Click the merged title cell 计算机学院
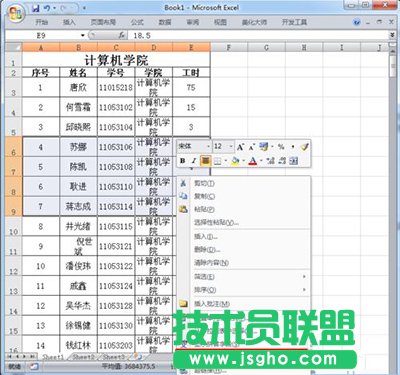This screenshot has width=400, height=375. tap(116, 60)
